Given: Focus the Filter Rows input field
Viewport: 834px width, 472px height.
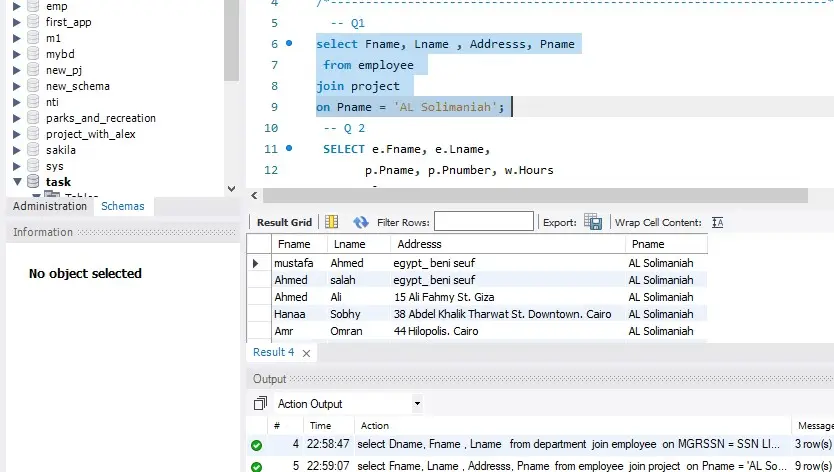Looking at the screenshot, I should pos(483,221).
